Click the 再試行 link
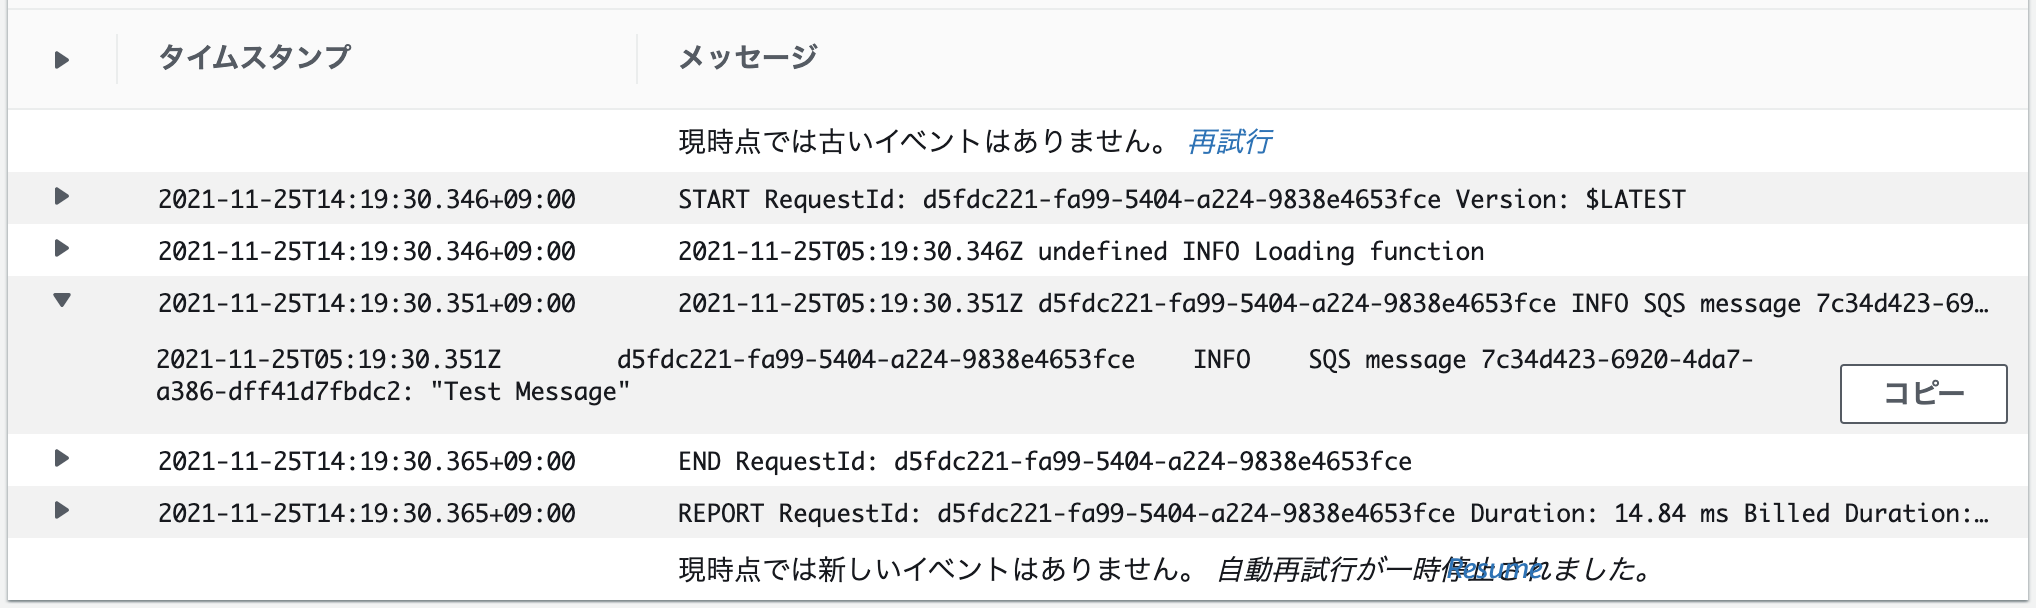 1229,142
